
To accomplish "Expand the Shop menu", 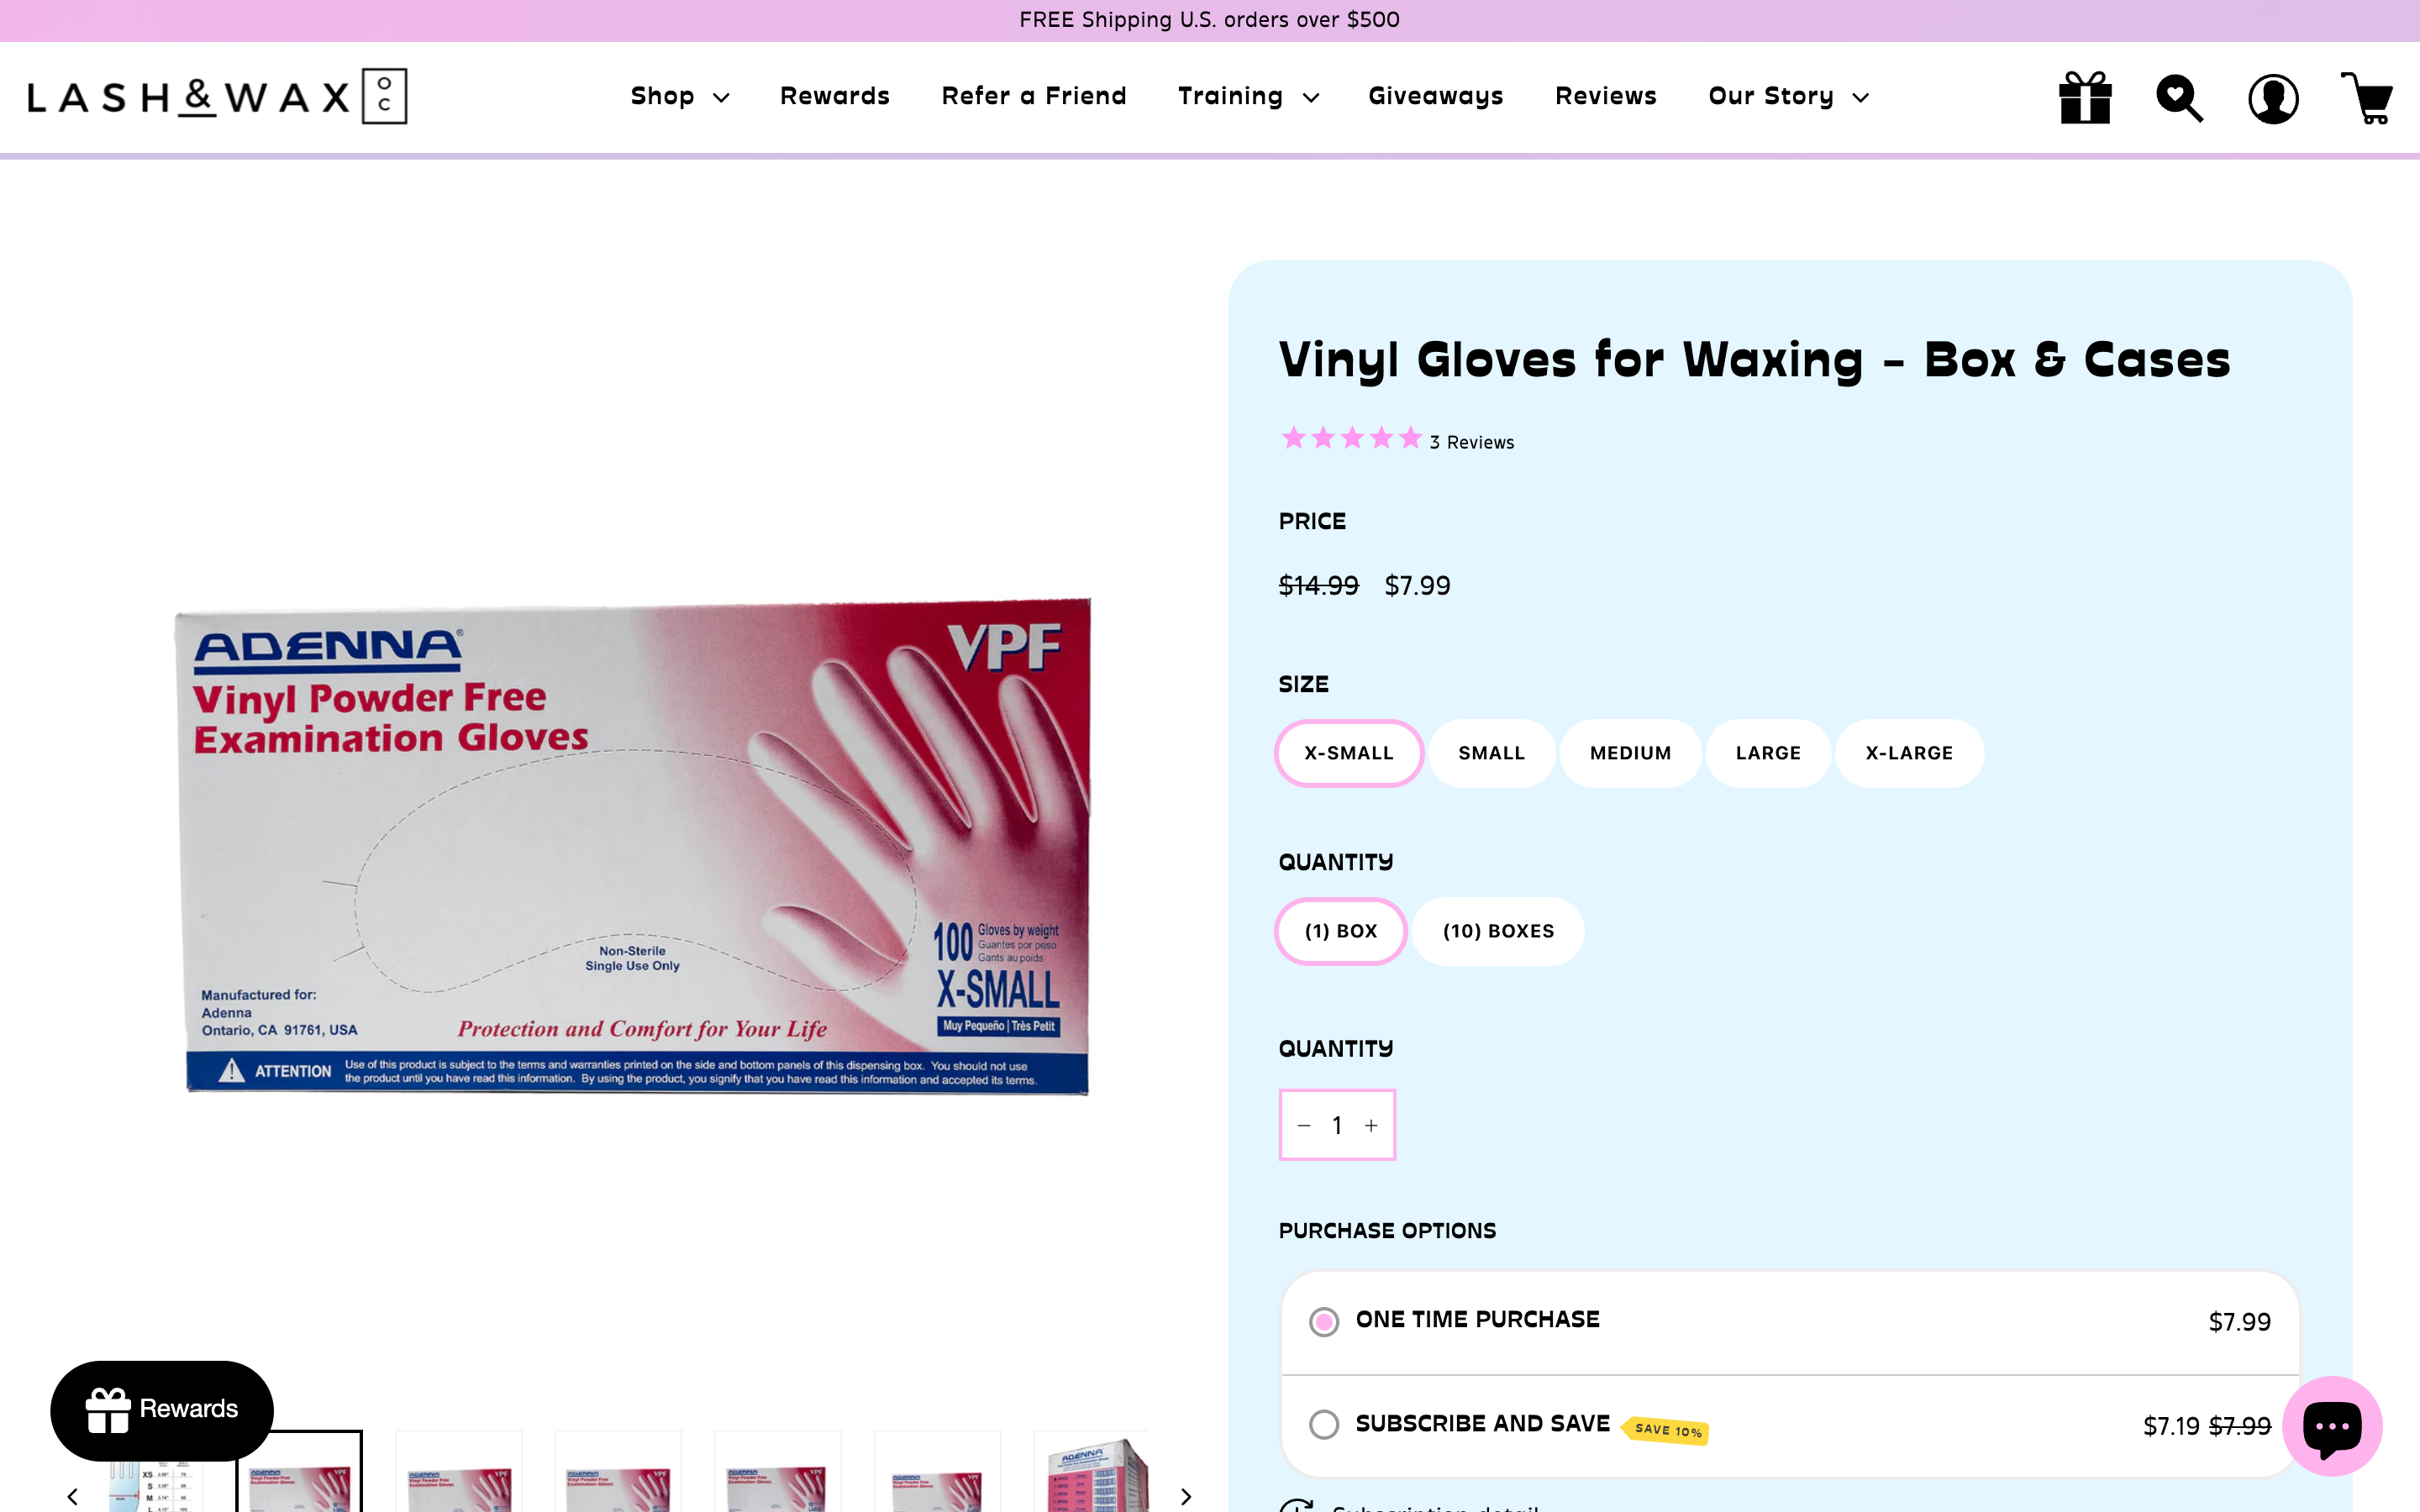I will tap(679, 97).
